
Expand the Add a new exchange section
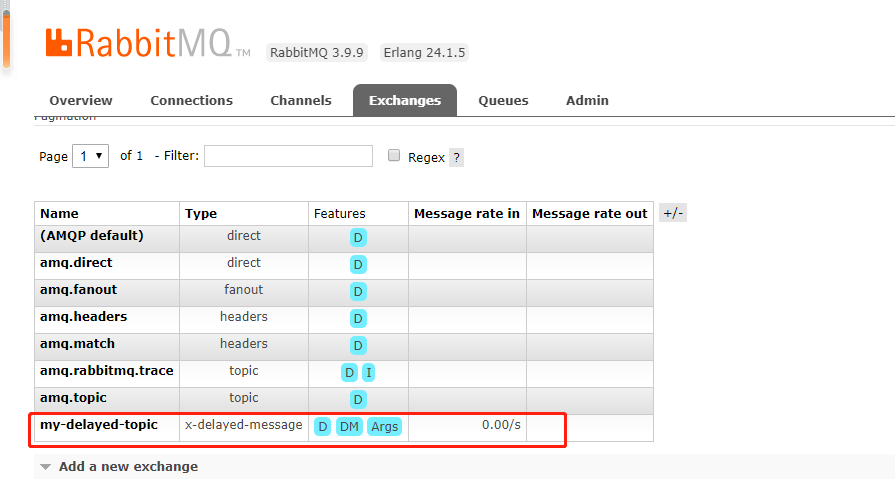128,466
